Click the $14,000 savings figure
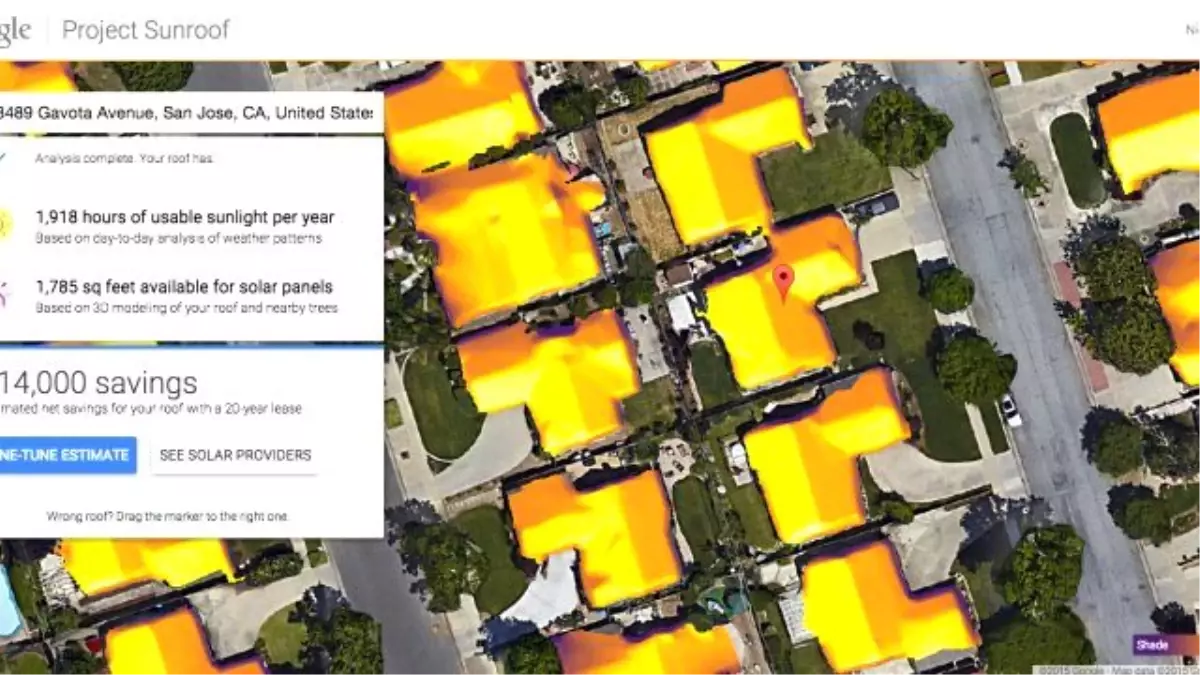 click(100, 381)
